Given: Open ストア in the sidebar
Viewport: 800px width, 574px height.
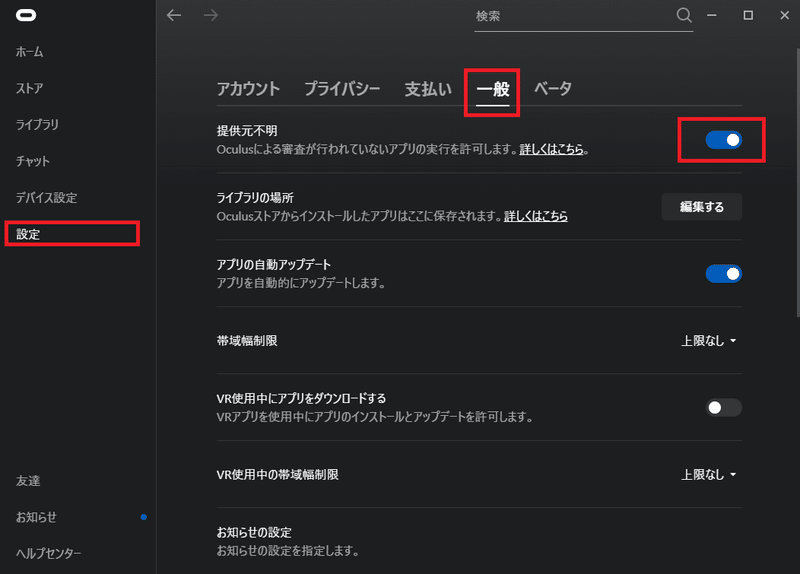Looking at the screenshot, I should coord(30,88).
